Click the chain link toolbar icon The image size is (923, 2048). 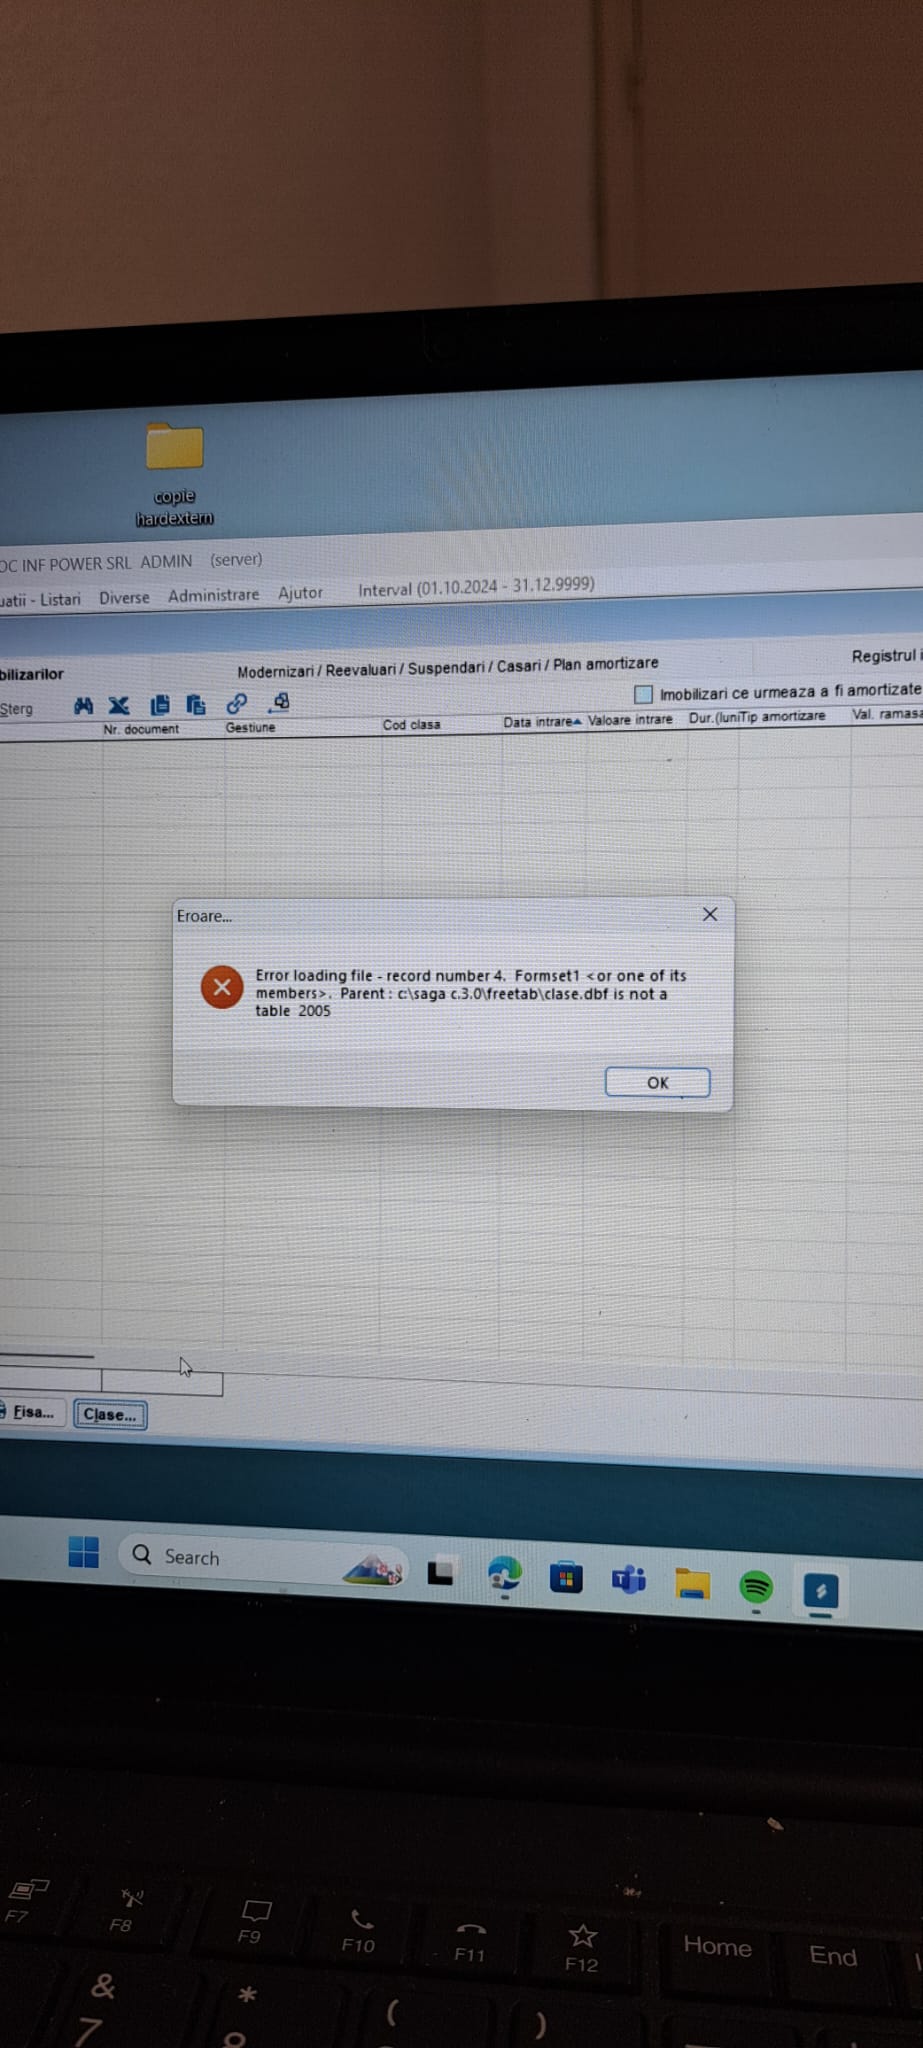237,704
